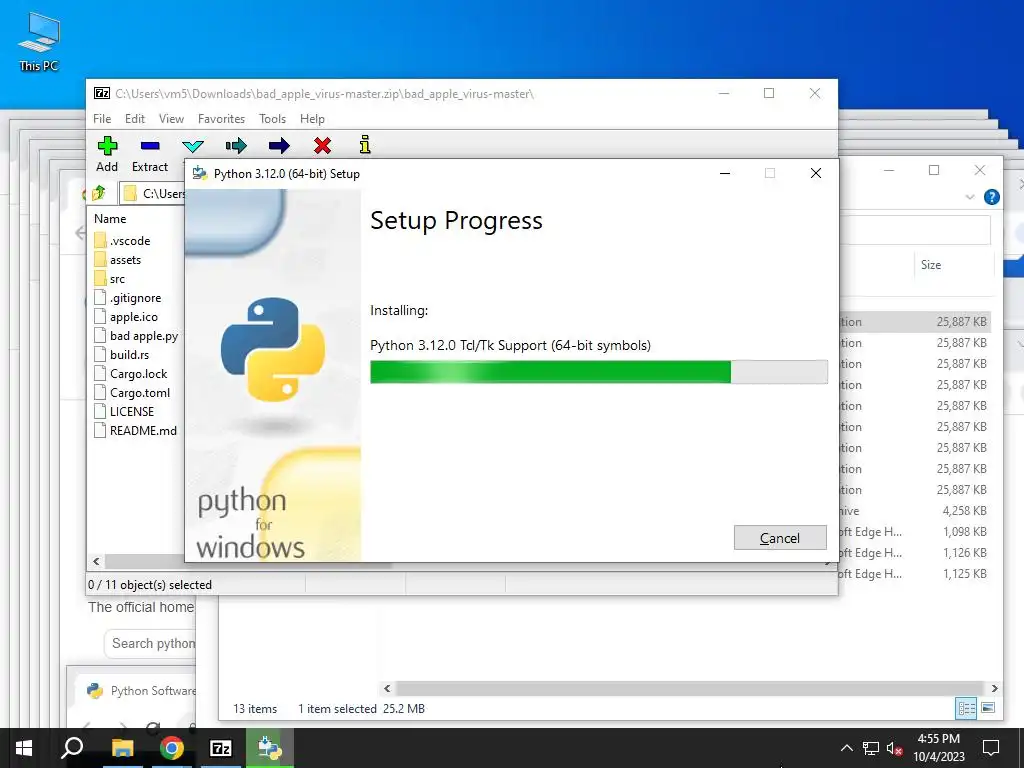Image resolution: width=1024 pixels, height=768 pixels.
Task: Open the This PC desktop icon
Action: [39, 42]
